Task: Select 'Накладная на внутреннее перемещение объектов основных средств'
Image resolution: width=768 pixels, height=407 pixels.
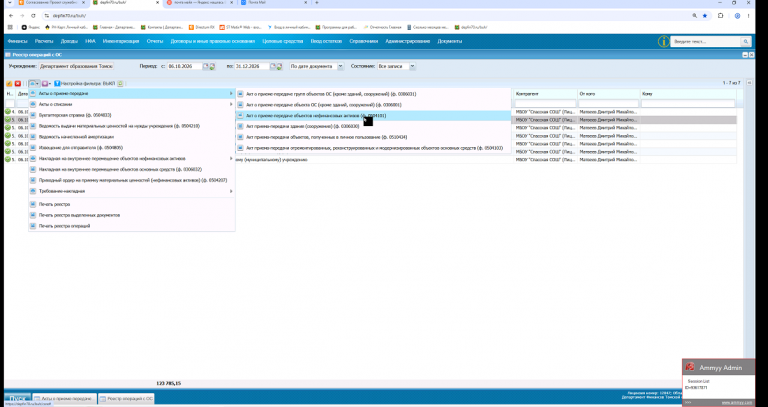Action: point(132,169)
